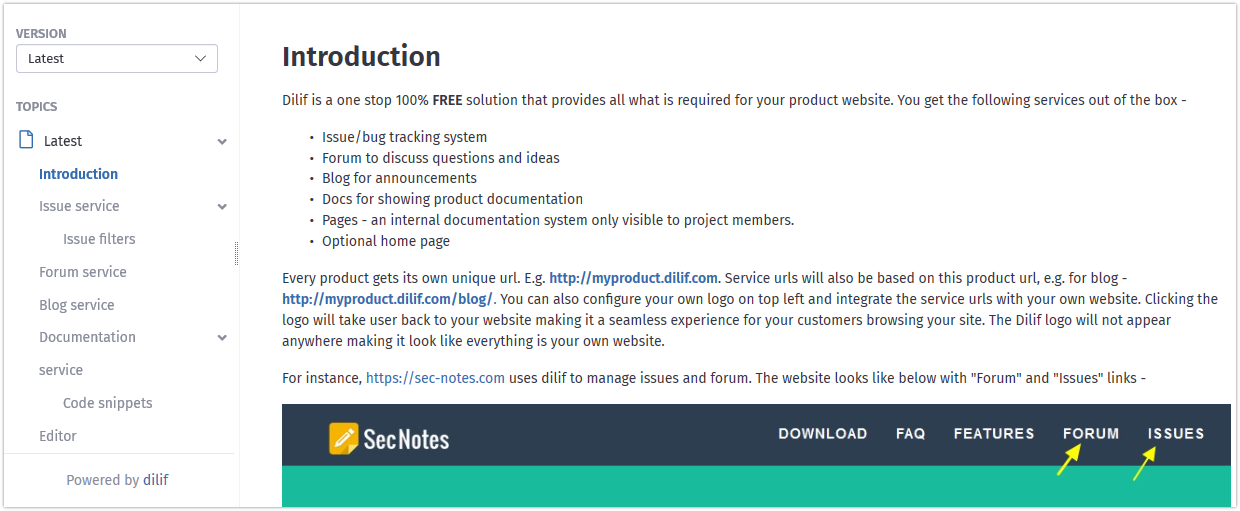Viewport: 1240px width, 511px height.
Task: Open Issue service topic
Action: [x=79, y=206]
